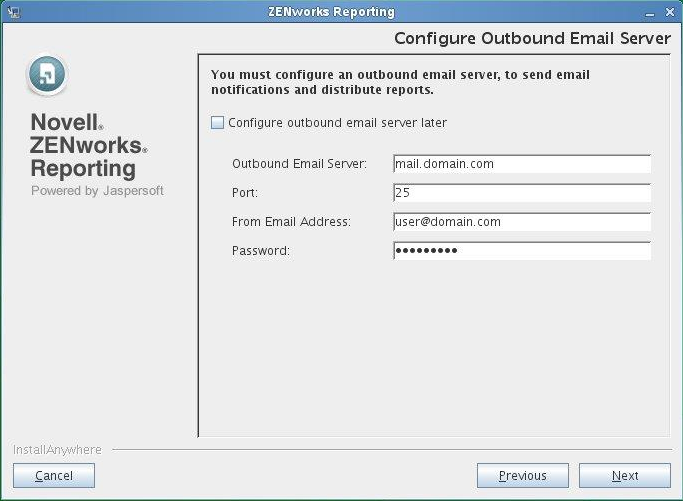Click the ZENworks Reporting round logo icon
This screenshot has height=501, width=683.
click(47, 75)
